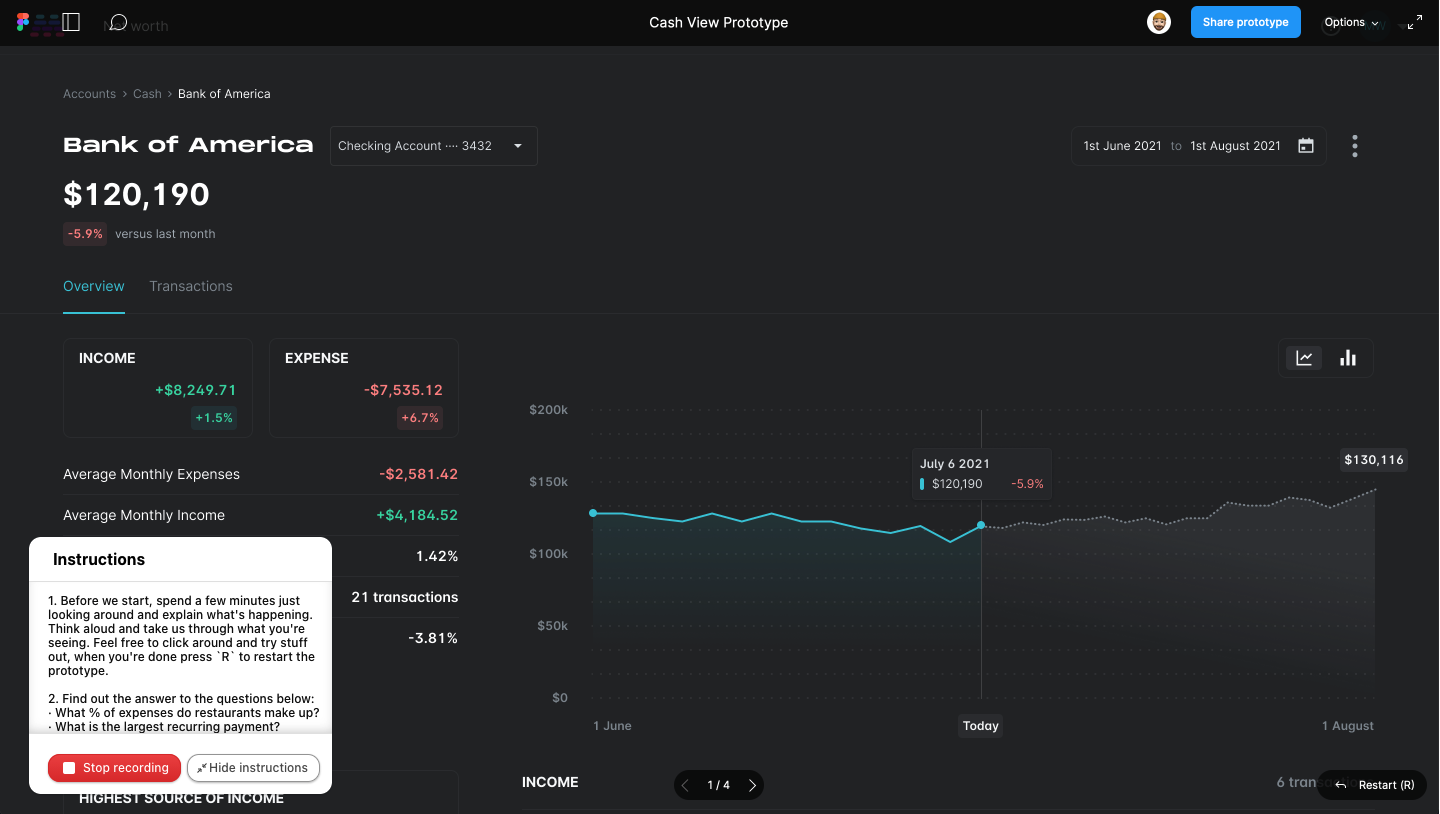Click Stop recording button
The image size is (1440, 814).
pos(115,768)
